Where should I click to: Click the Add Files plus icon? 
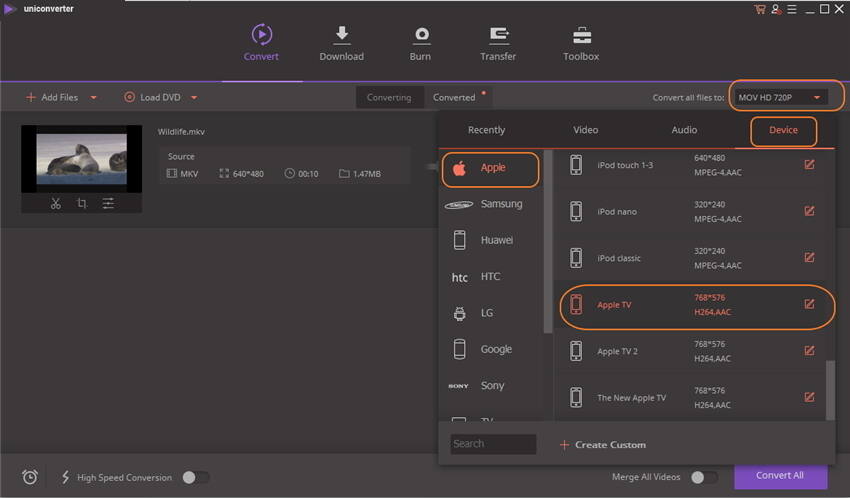tap(30, 97)
